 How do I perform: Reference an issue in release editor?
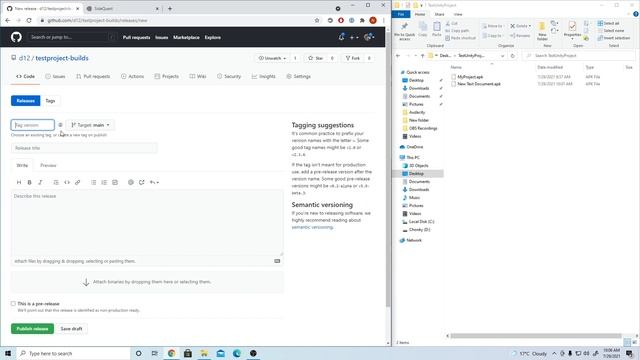[141, 182]
